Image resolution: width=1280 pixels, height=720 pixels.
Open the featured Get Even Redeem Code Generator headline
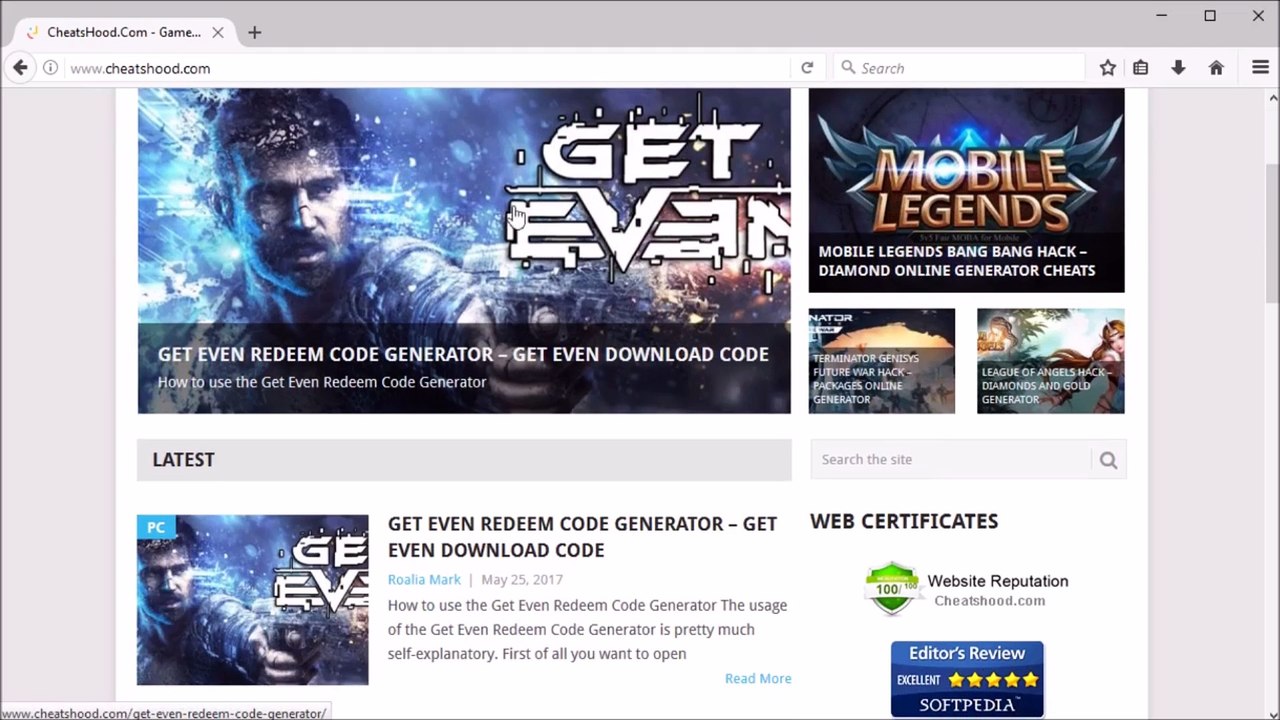(463, 354)
